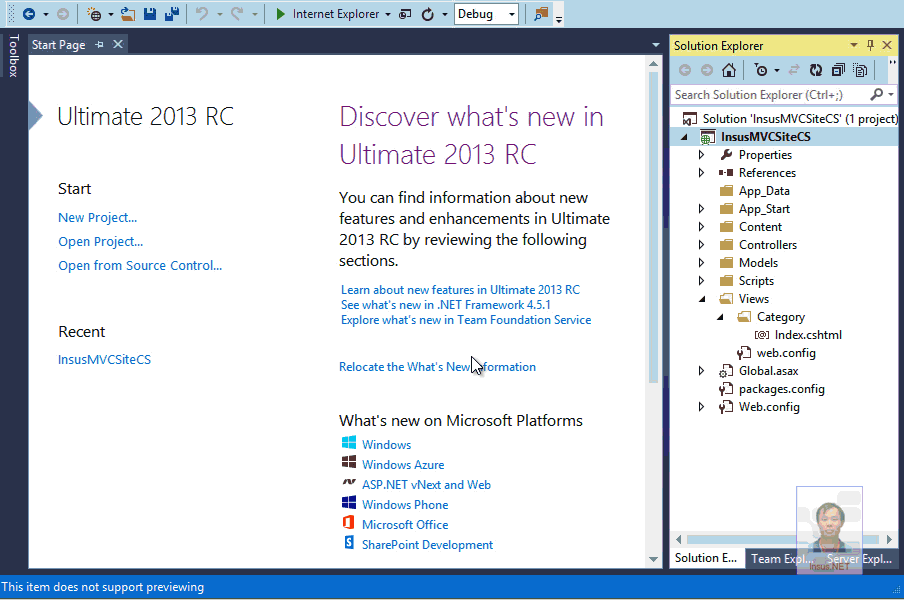Viewport: 904px width, 600px height.
Task: Click the Collapse All icon in Solution Explorer
Action: pos(838,70)
